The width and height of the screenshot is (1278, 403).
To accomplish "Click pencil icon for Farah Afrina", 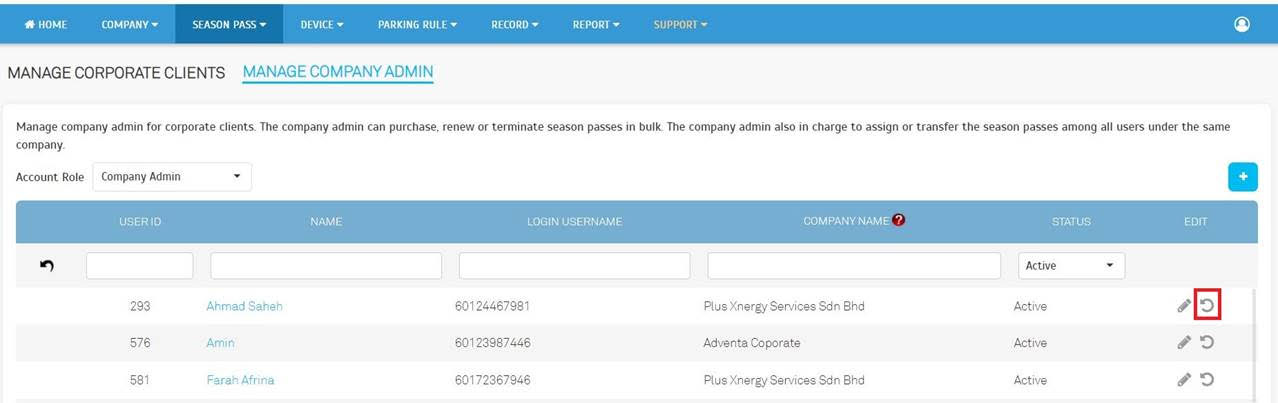I will (1184, 380).
